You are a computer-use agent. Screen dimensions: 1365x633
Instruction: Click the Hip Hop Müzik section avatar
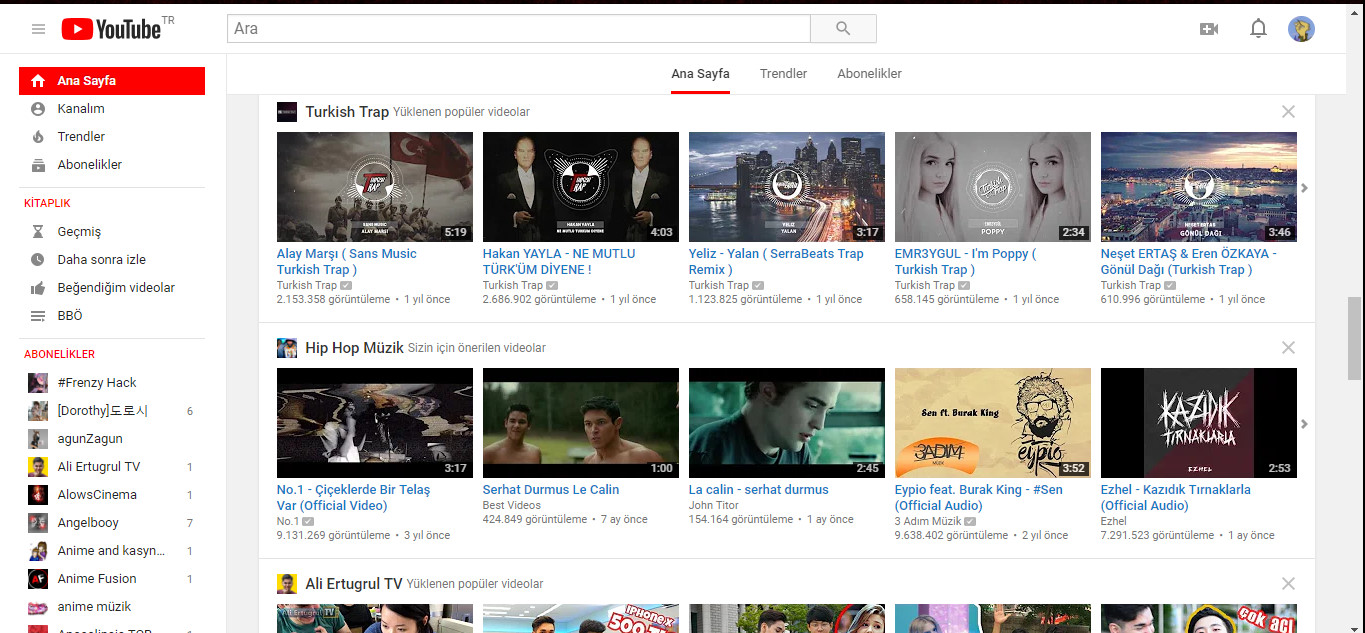(x=287, y=348)
